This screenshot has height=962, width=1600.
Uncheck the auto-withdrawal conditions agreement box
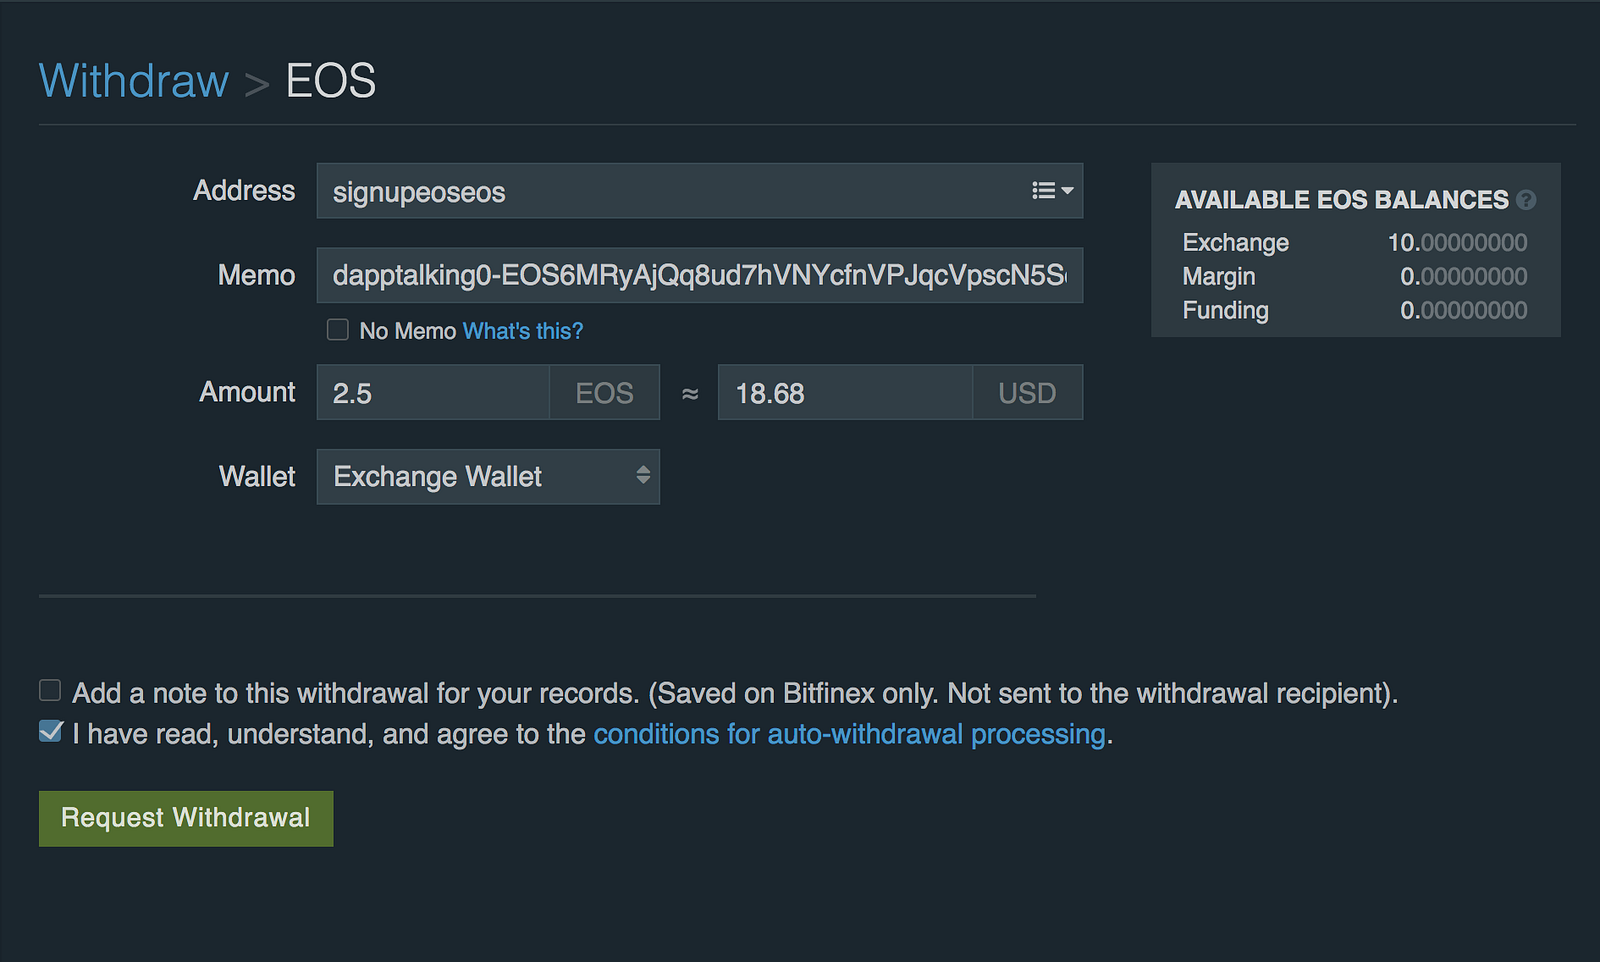pos(51,732)
